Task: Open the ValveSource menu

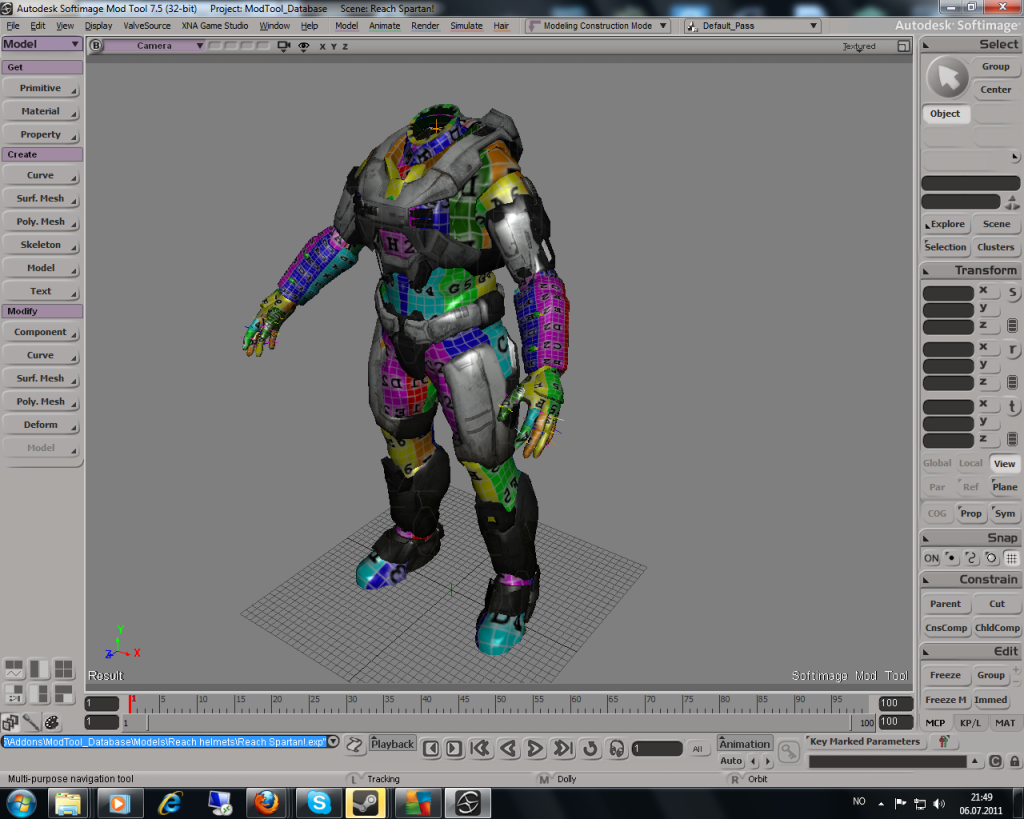Action: coord(147,25)
